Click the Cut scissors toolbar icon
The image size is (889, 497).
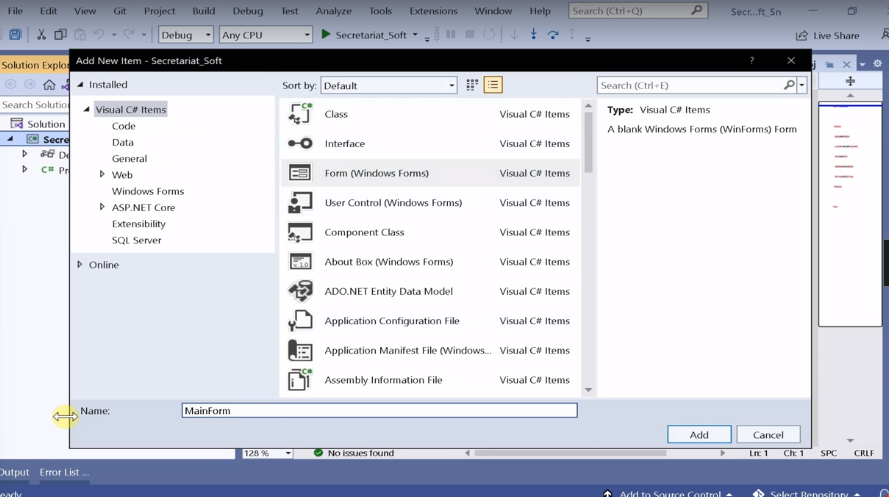click(41, 35)
